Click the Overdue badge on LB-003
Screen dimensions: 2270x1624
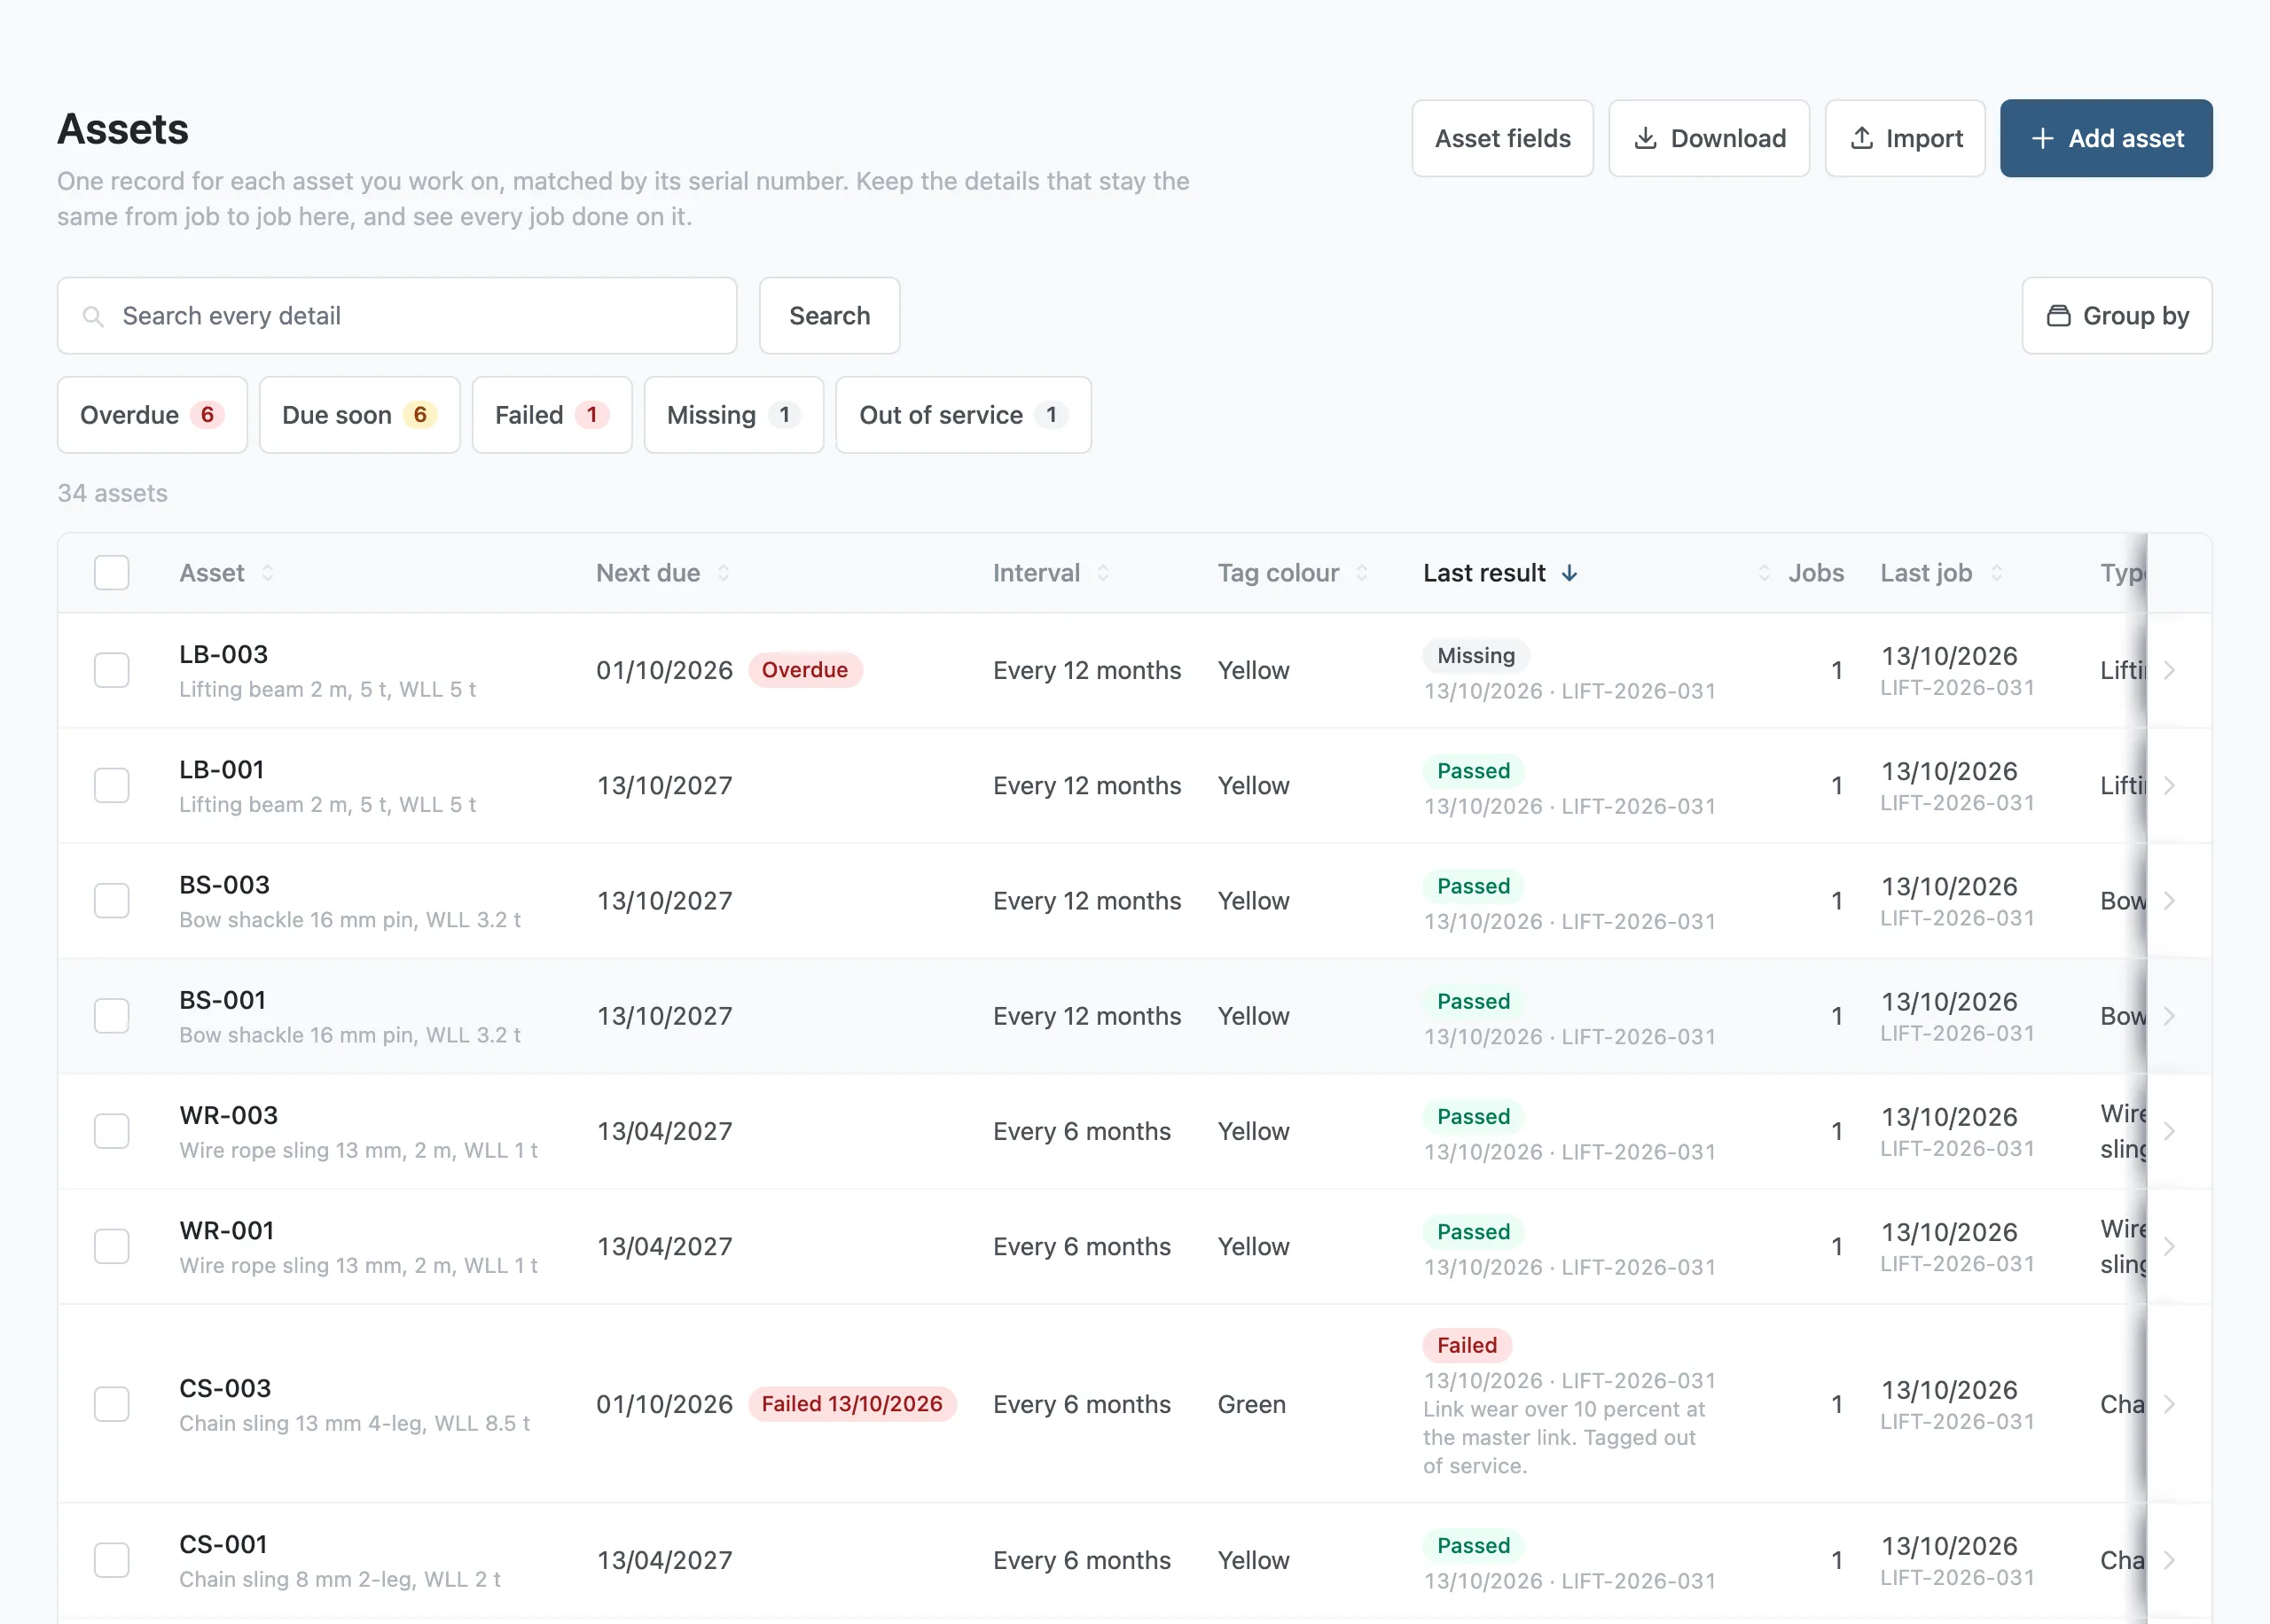click(805, 670)
